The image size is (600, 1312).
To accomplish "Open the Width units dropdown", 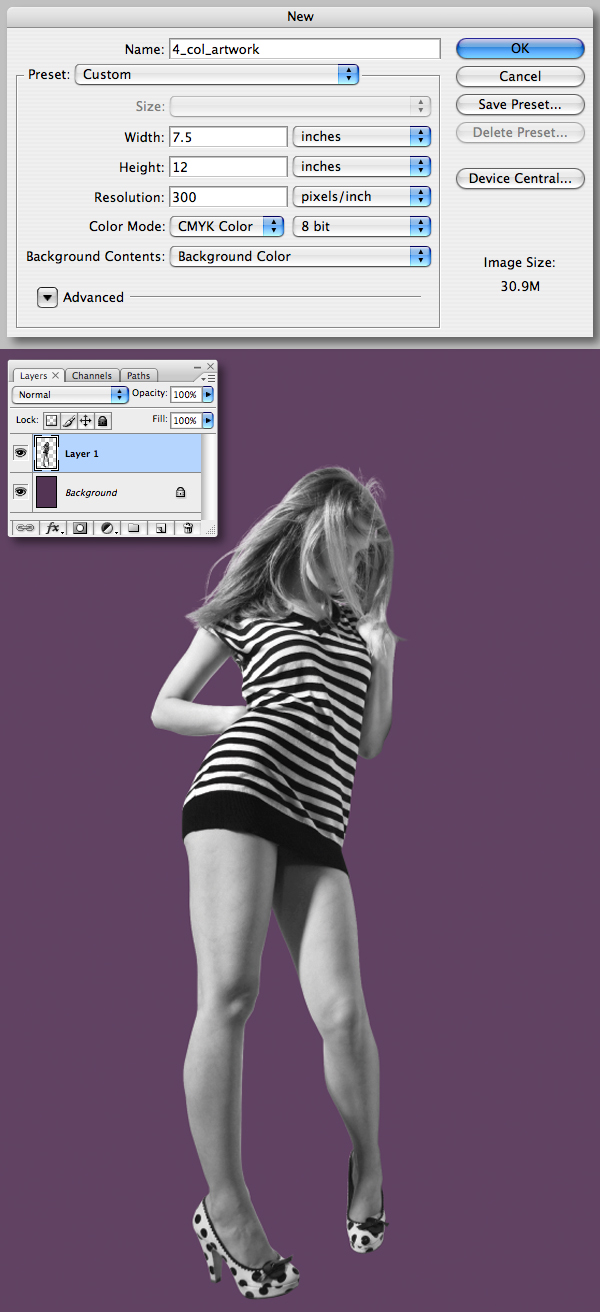I will pos(361,136).
